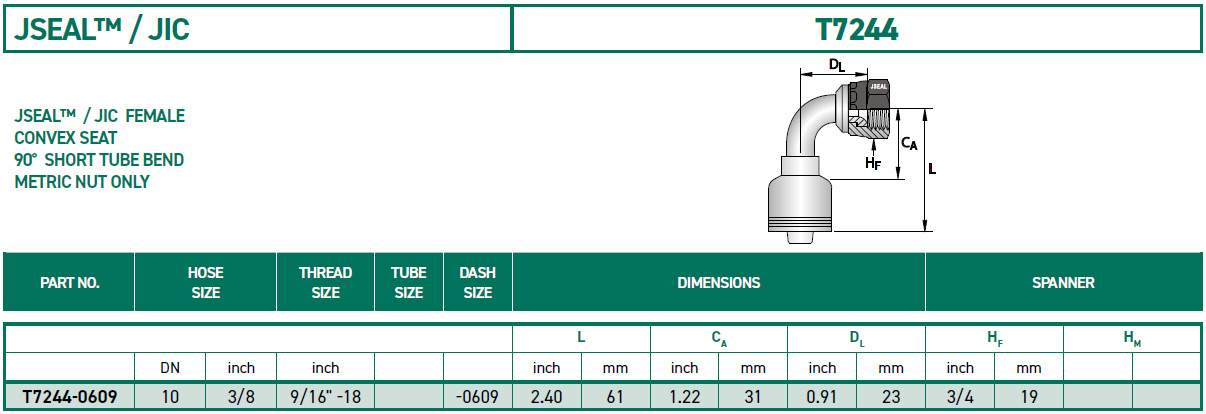The image size is (1206, 414).
Task: Click DL inch value 0.91
Action: click(x=822, y=396)
